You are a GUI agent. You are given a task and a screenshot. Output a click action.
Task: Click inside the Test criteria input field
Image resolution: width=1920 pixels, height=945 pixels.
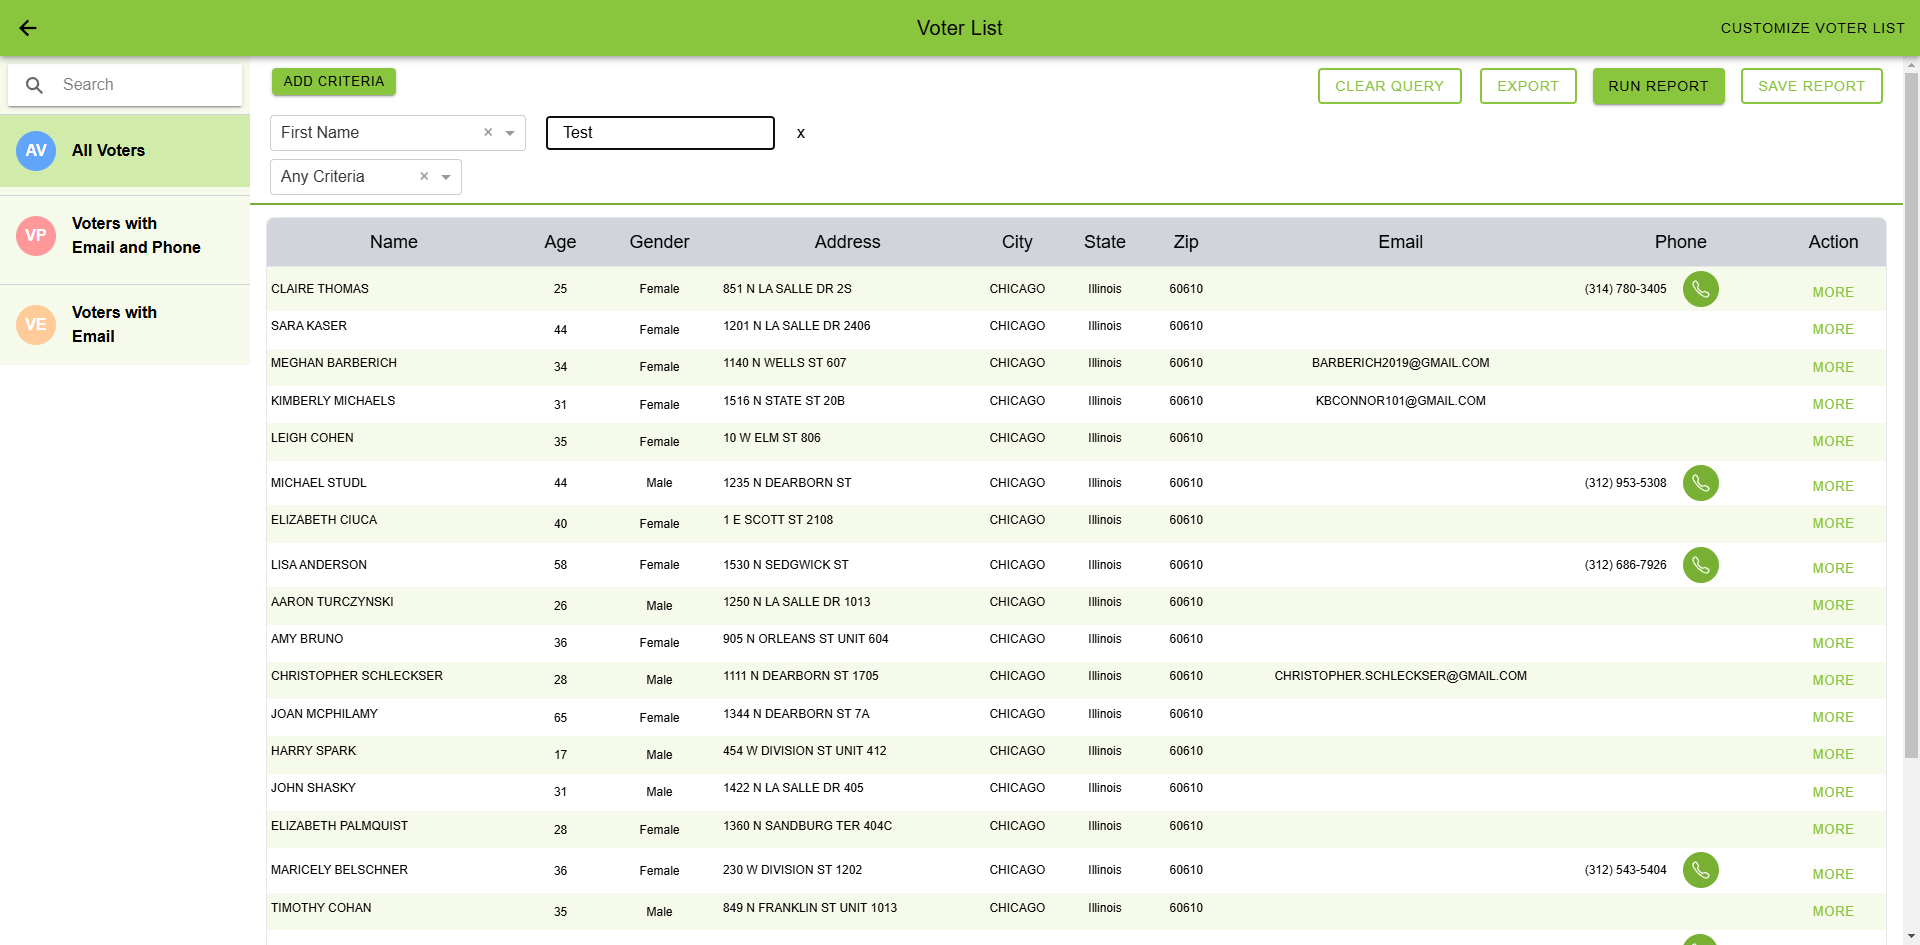(660, 132)
